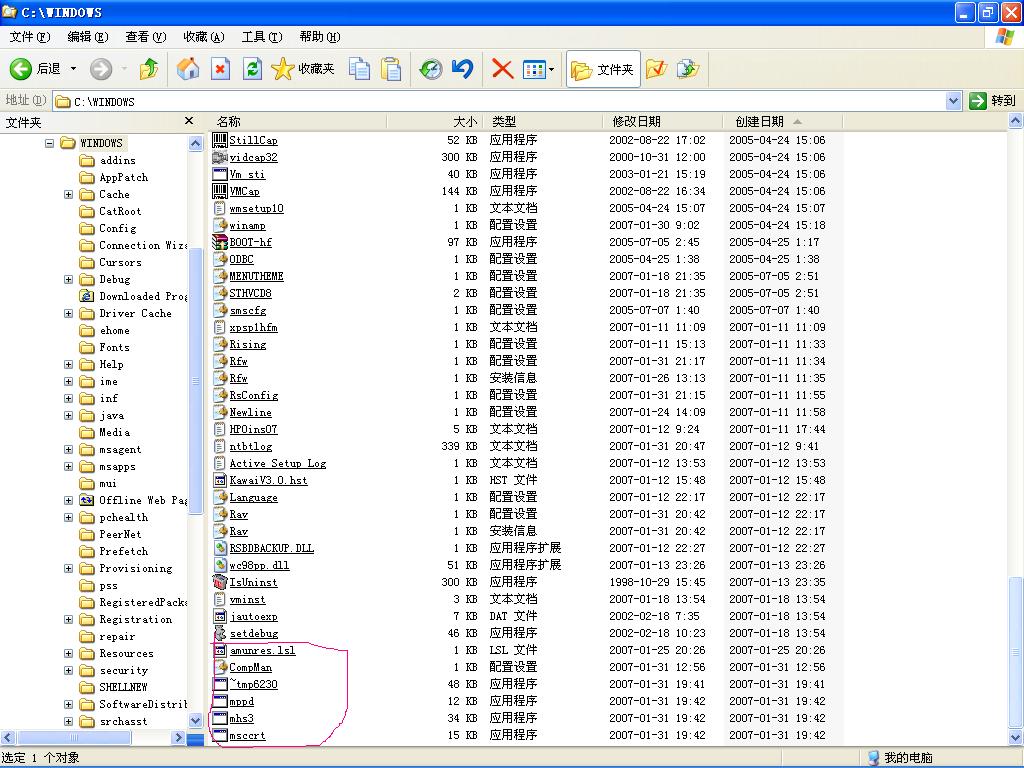Viewport: 1024px width, 768px height.
Task: Sort by 修改日期 column header
Action: (x=636, y=121)
